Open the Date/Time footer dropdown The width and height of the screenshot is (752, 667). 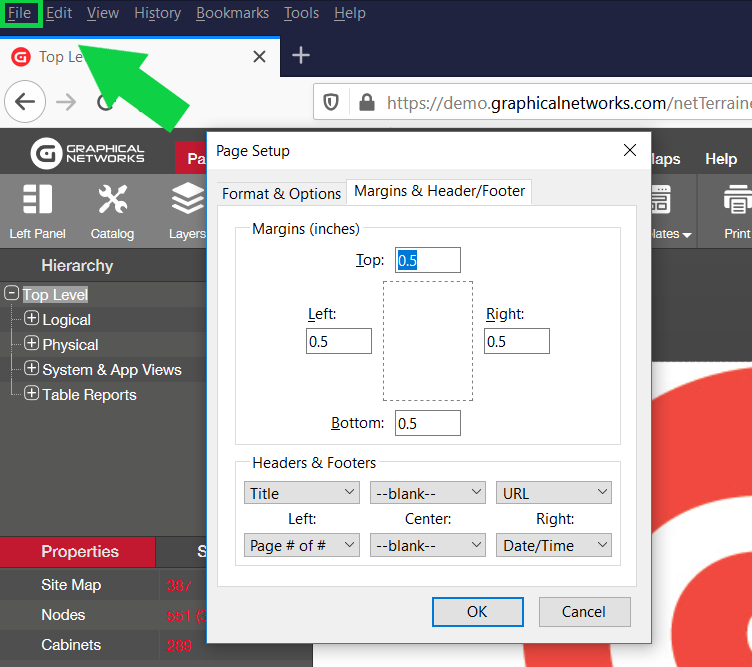point(553,545)
